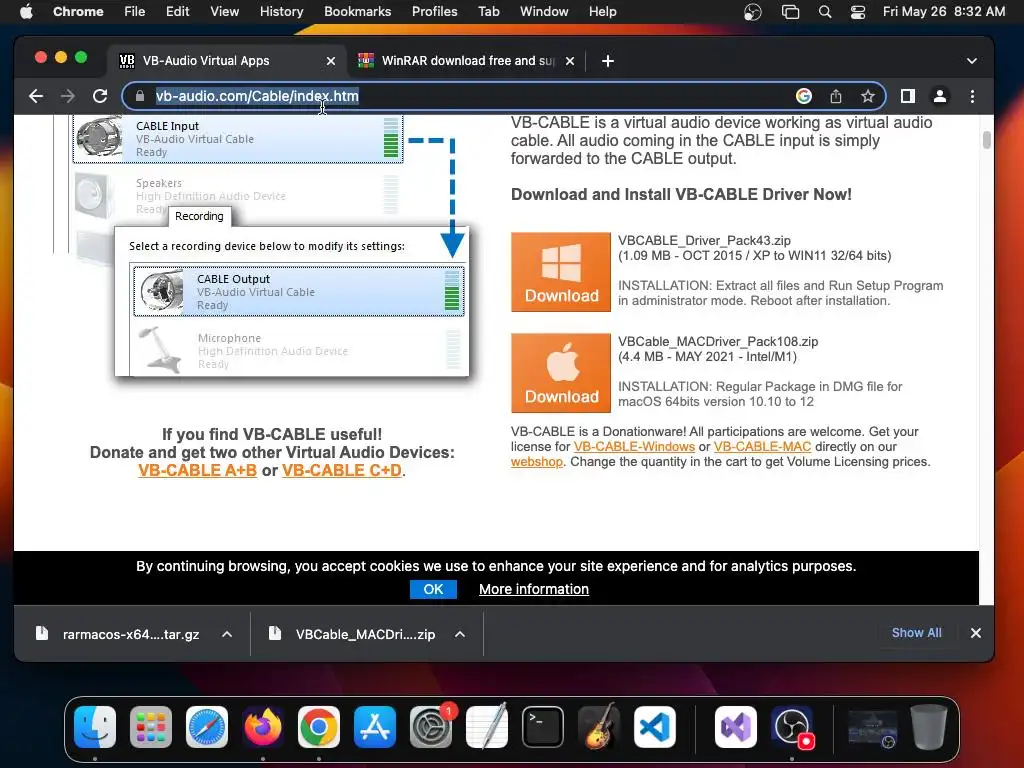Screen dimensions: 1024x768
Task: Open VB-CABLE C+D link
Action: point(342,470)
